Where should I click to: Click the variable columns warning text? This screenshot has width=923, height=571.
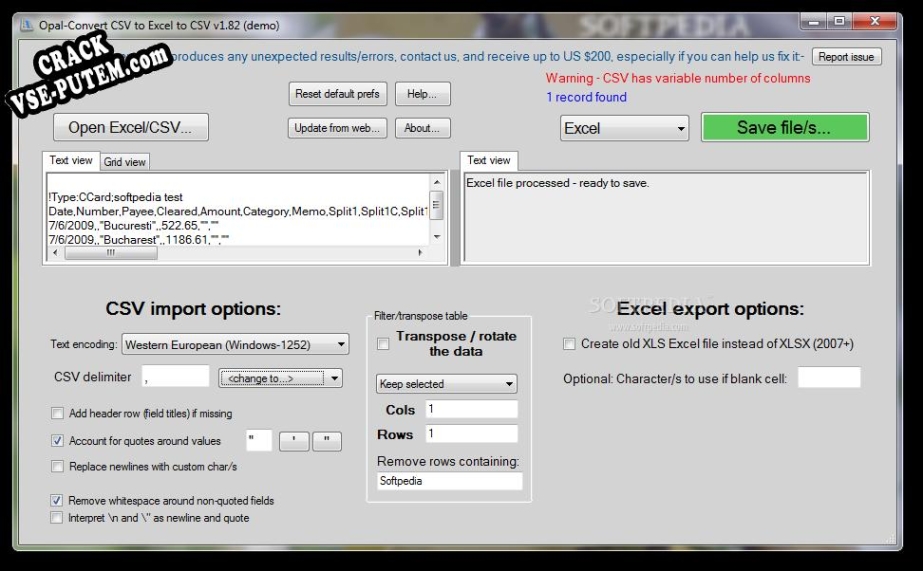click(x=678, y=78)
